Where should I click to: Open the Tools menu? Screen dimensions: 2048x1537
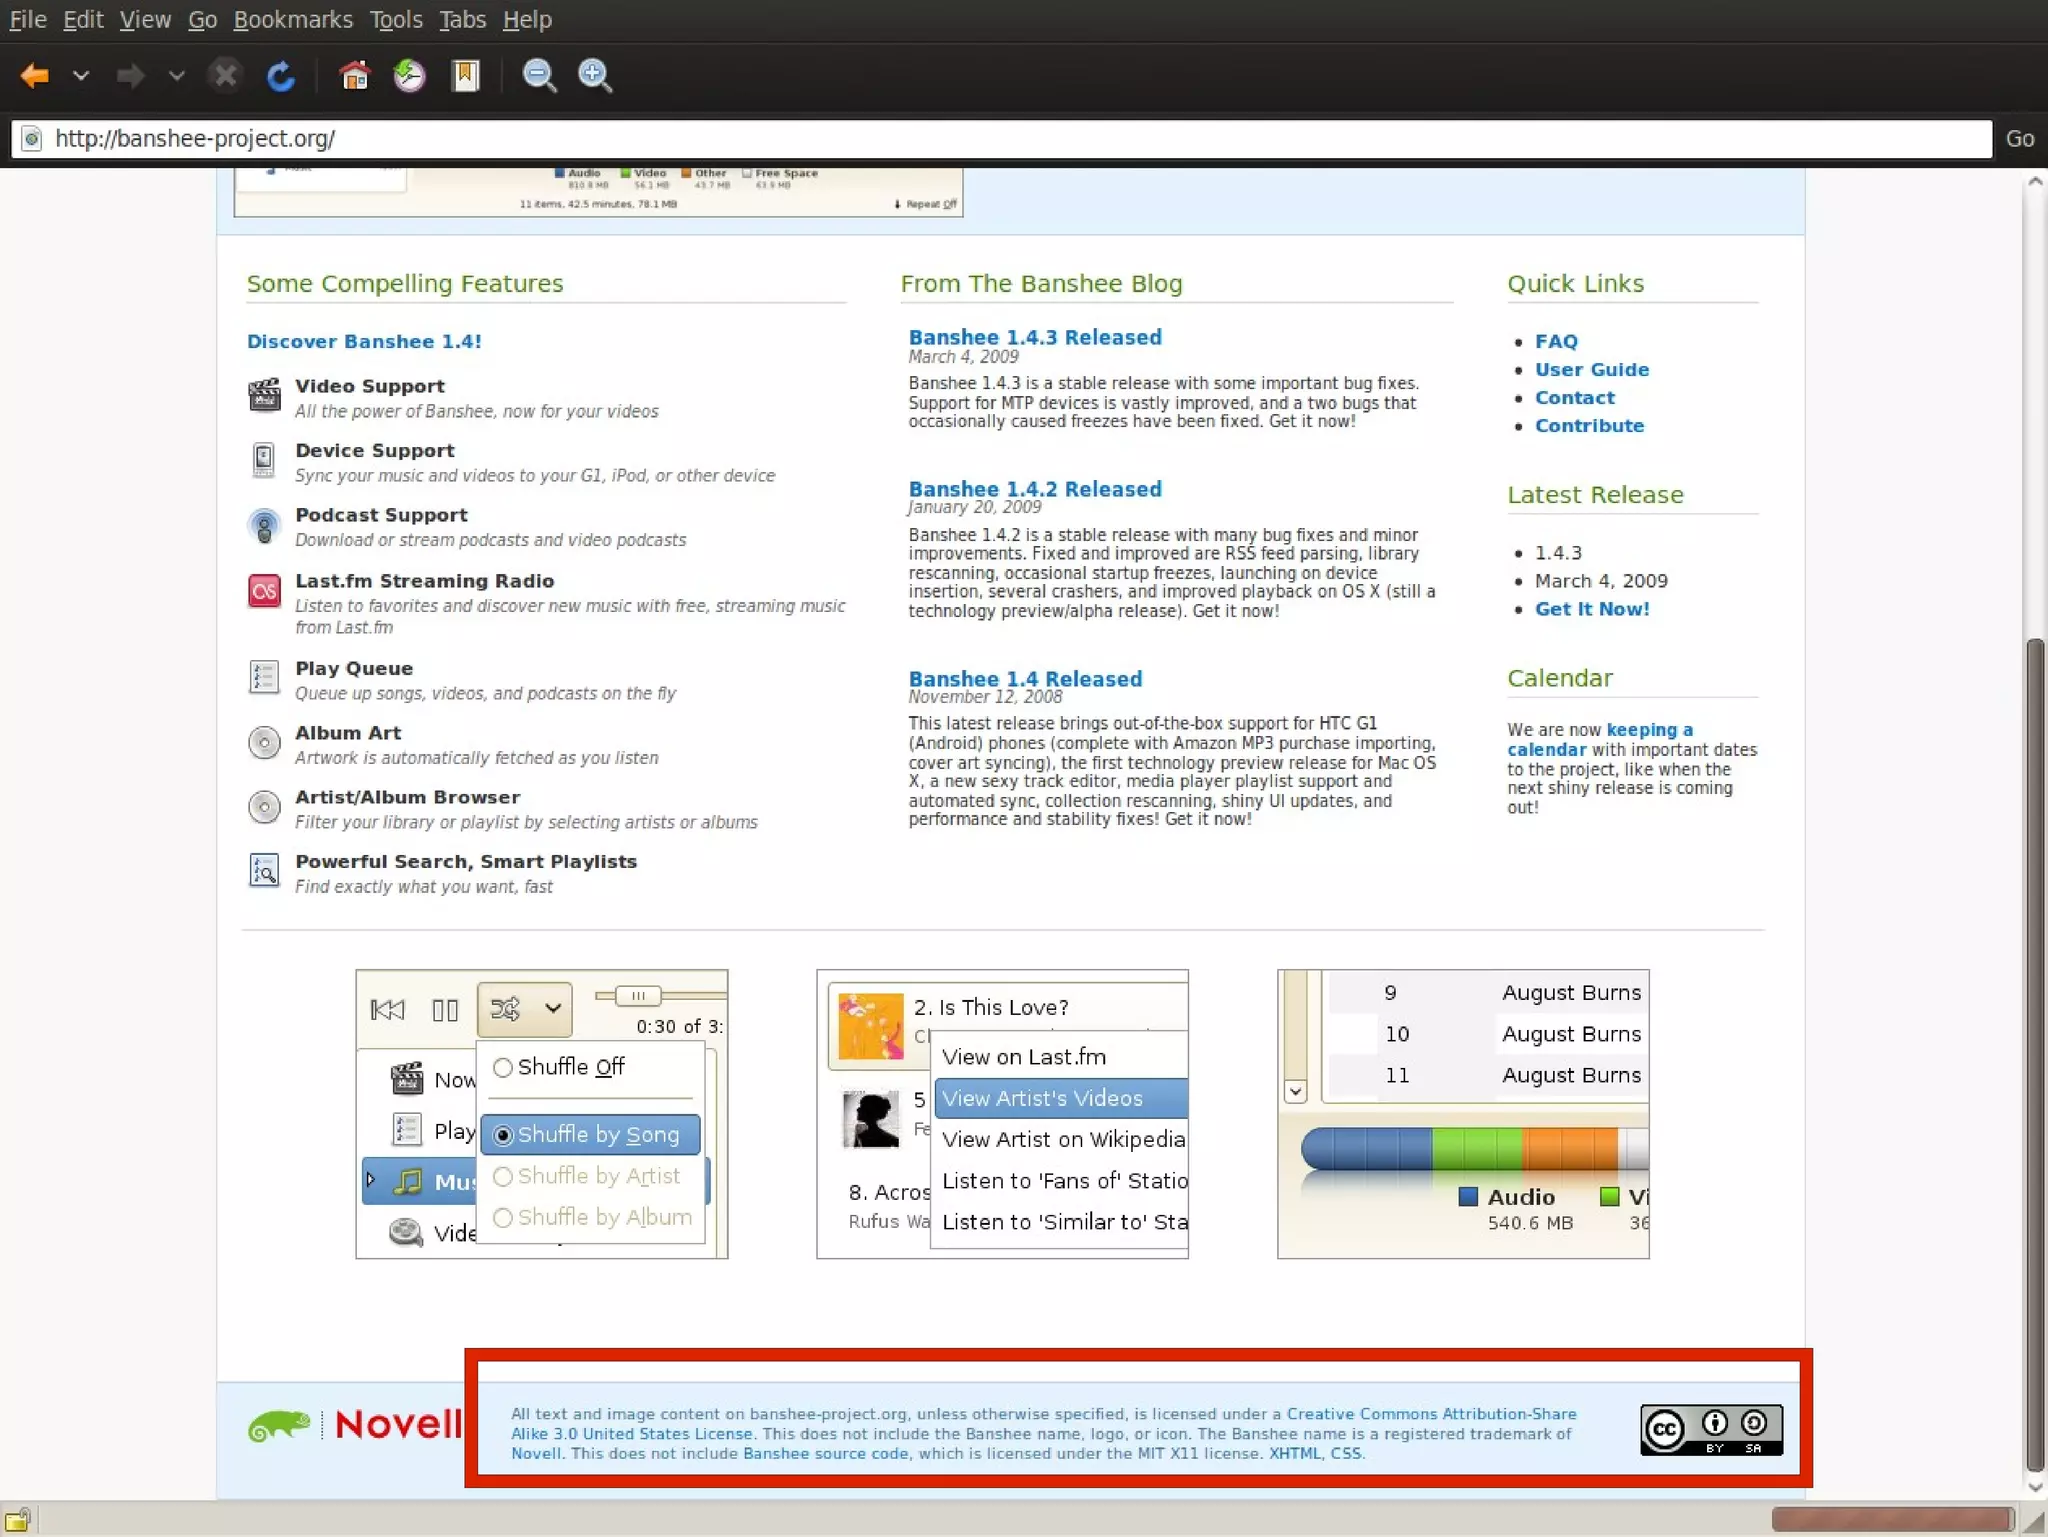point(396,20)
